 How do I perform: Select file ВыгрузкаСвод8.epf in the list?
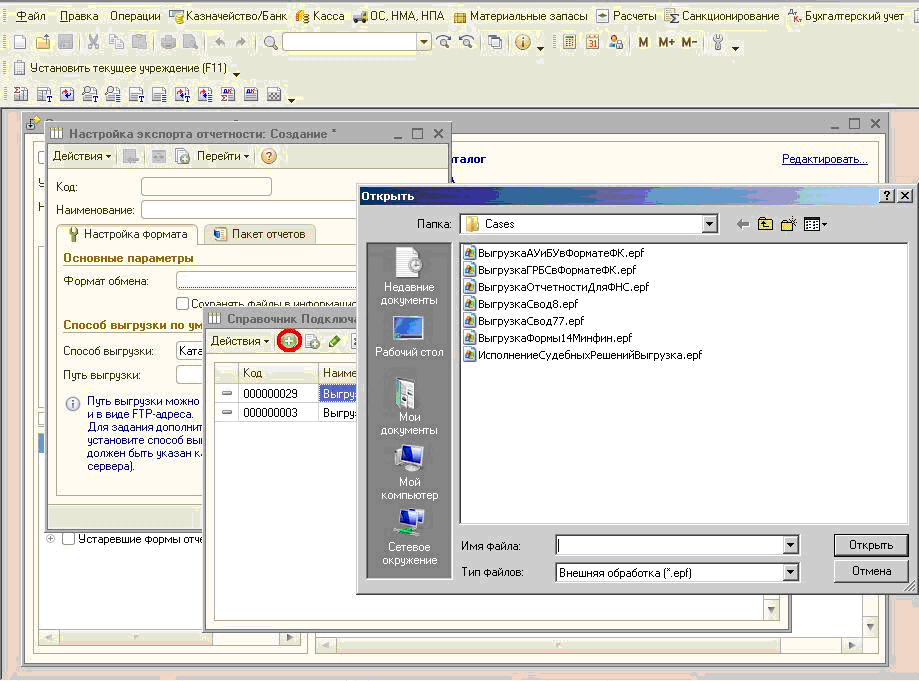coord(527,303)
